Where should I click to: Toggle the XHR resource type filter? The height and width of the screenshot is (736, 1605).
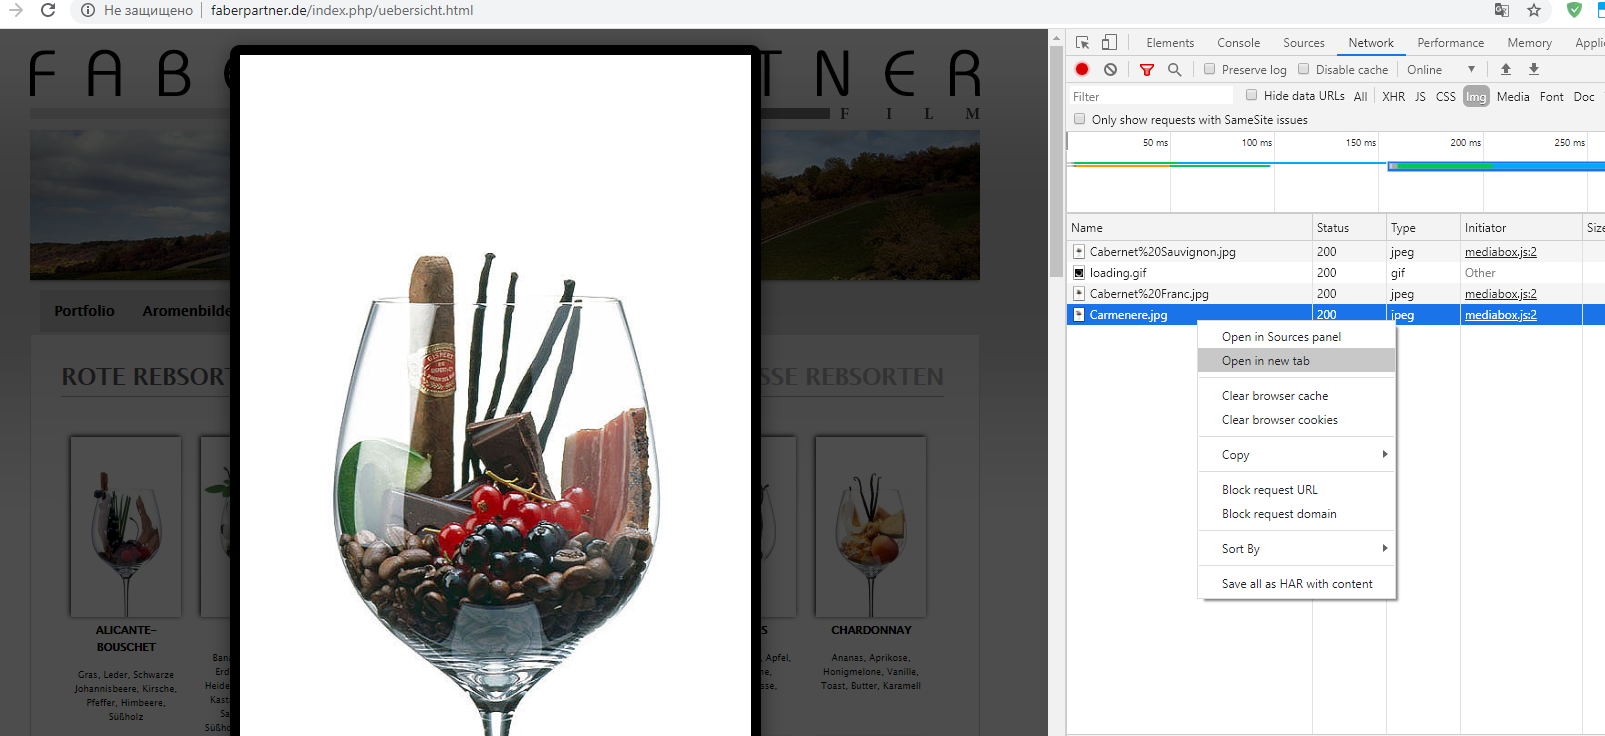(1393, 97)
